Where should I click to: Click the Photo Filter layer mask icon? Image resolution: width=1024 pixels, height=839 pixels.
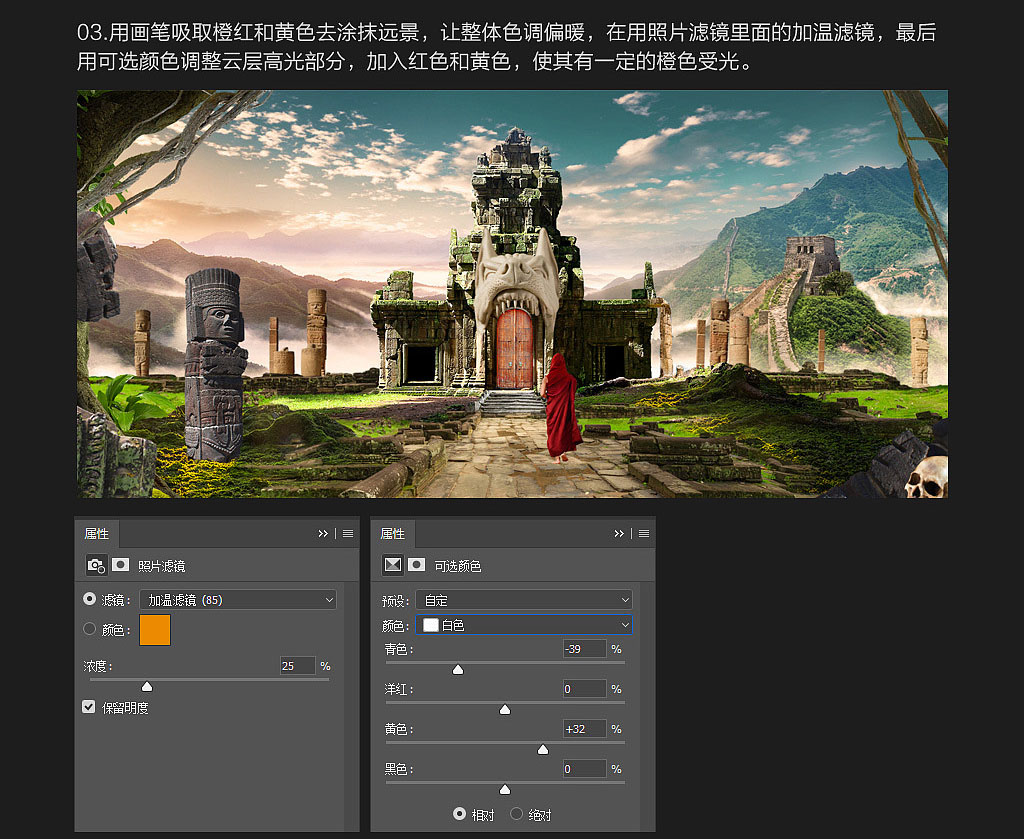tap(121, 565)
